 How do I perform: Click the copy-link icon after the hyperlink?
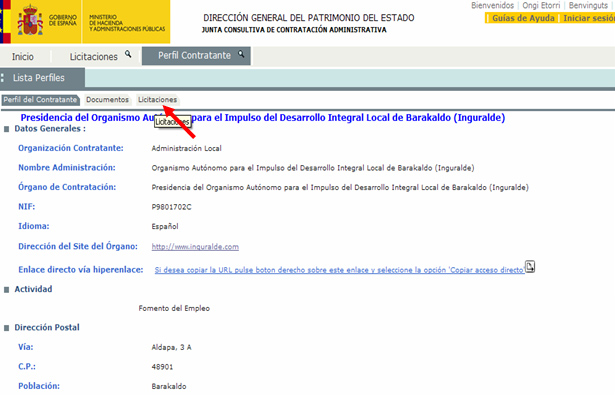pos(530,267)
